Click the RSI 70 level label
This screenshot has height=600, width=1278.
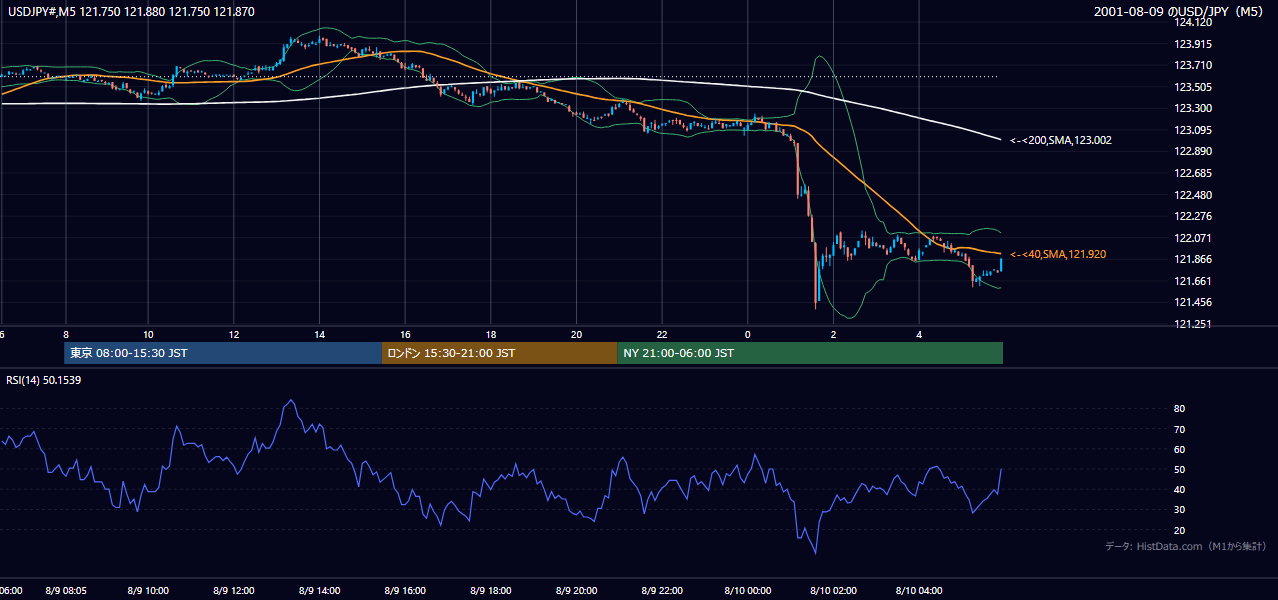point(1179,429)
